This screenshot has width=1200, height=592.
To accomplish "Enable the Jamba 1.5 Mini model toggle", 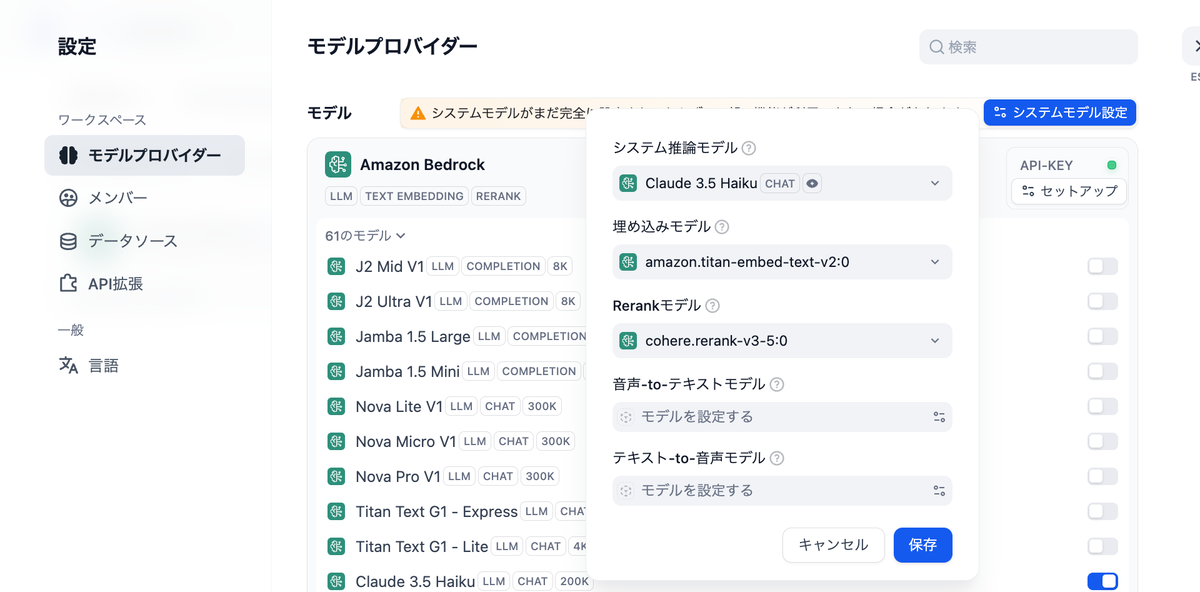I will tap(1102, 371).
